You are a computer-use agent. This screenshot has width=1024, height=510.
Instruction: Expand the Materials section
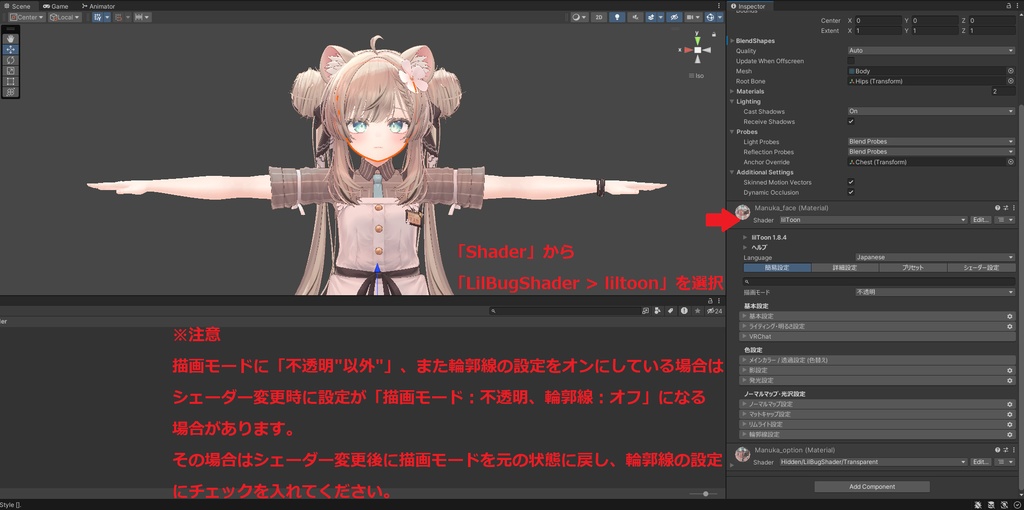[732, 91]
